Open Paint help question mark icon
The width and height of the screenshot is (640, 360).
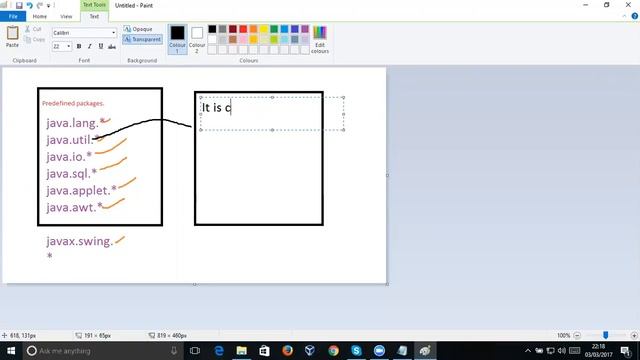click(x=635, y=16)
